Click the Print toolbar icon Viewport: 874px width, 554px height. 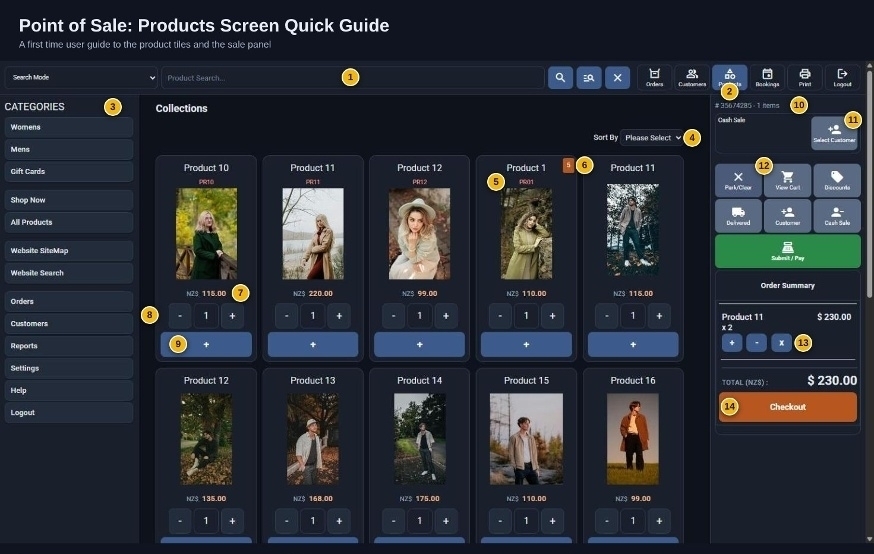(x=805, y=77)
